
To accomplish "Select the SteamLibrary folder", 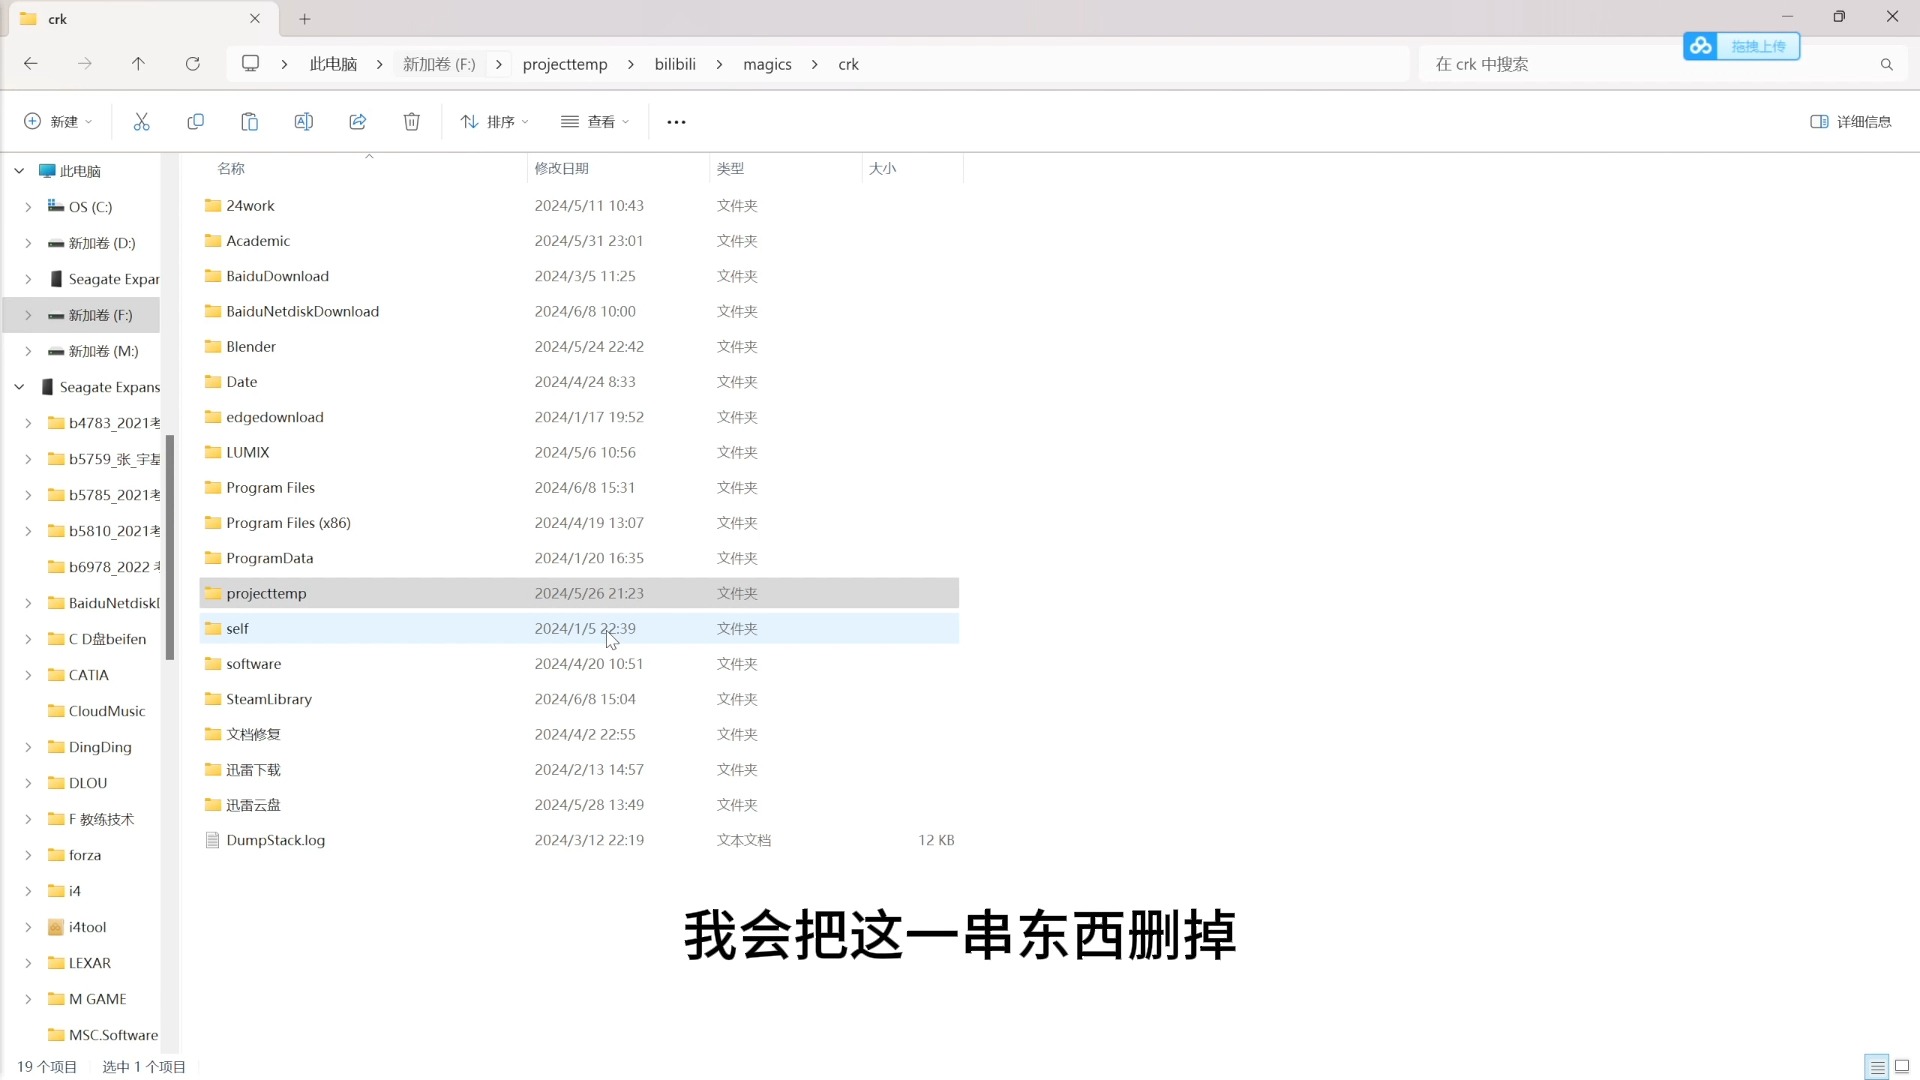I will click(x=579, y=699).
